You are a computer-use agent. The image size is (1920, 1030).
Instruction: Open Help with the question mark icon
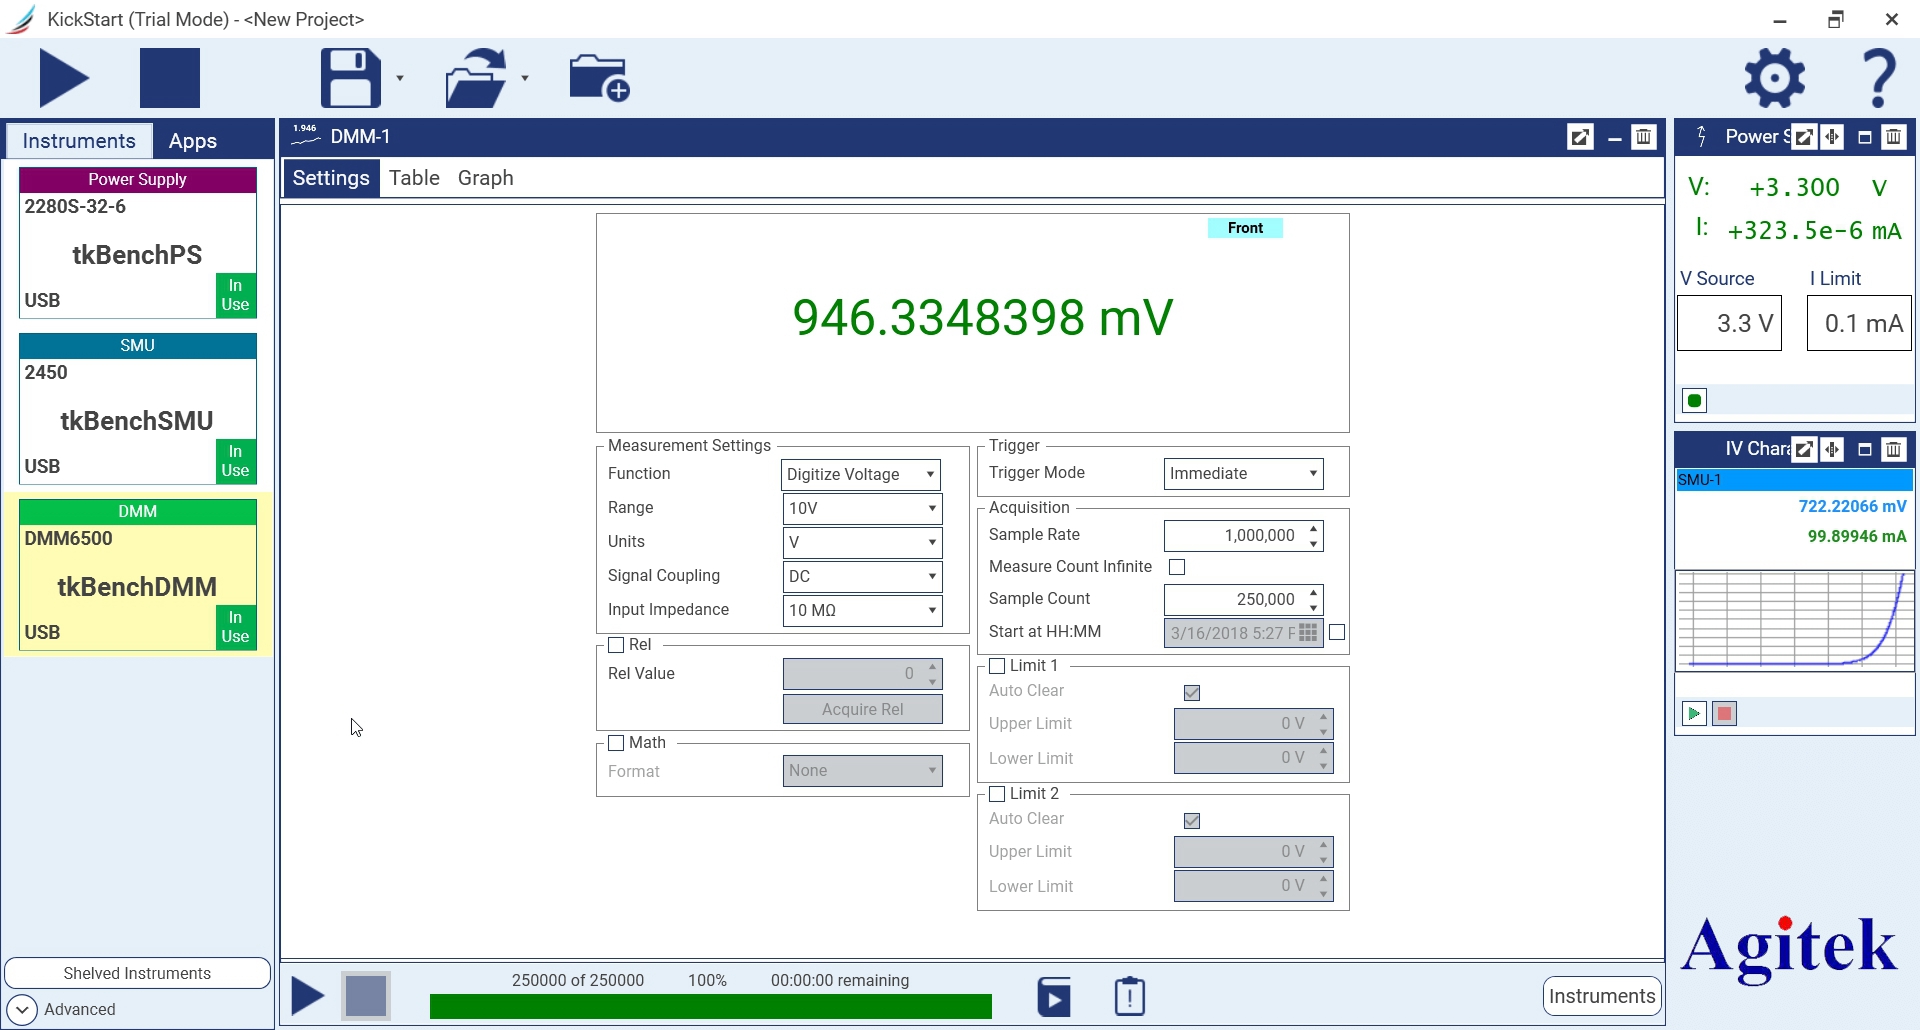(x=1878, y=78)
